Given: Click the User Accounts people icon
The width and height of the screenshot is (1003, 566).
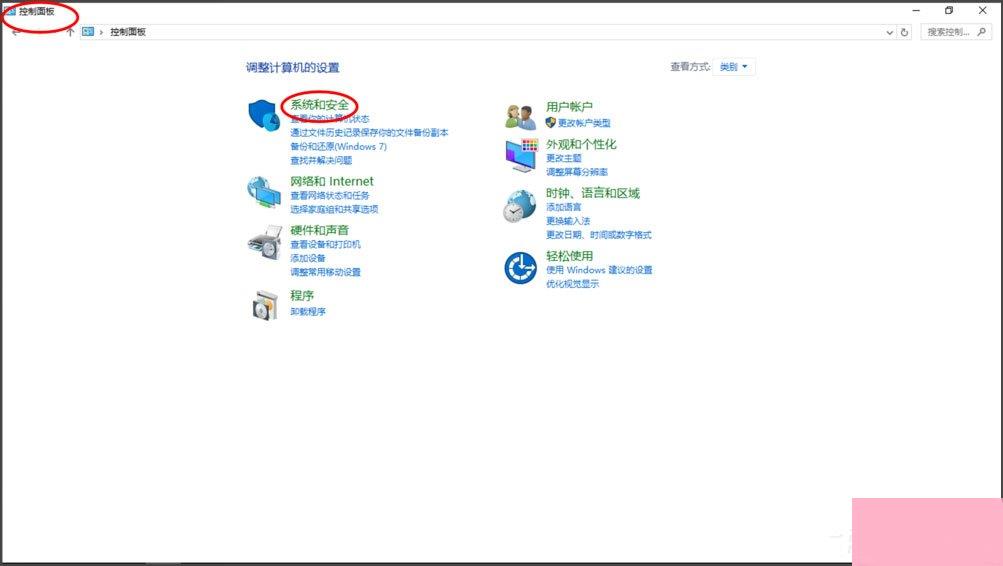Looking at the screenshot, I should pyautogui.click(x=520, y=116).
